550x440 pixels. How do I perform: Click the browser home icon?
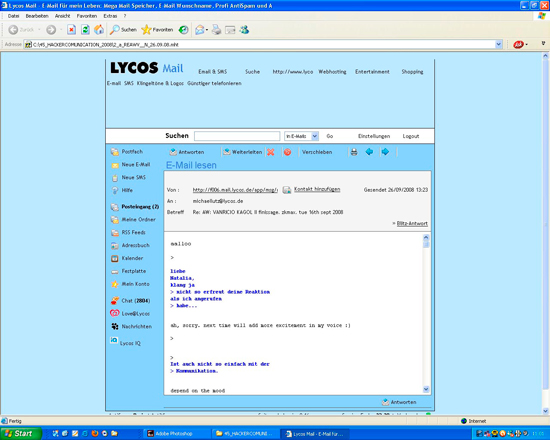coord(99,30)
